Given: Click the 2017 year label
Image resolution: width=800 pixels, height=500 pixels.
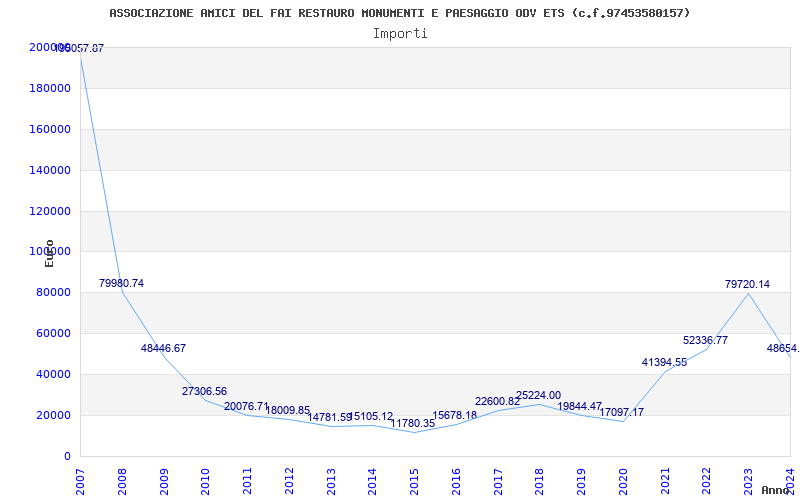Looking at the screenshot, I should (x=498, y=482).
